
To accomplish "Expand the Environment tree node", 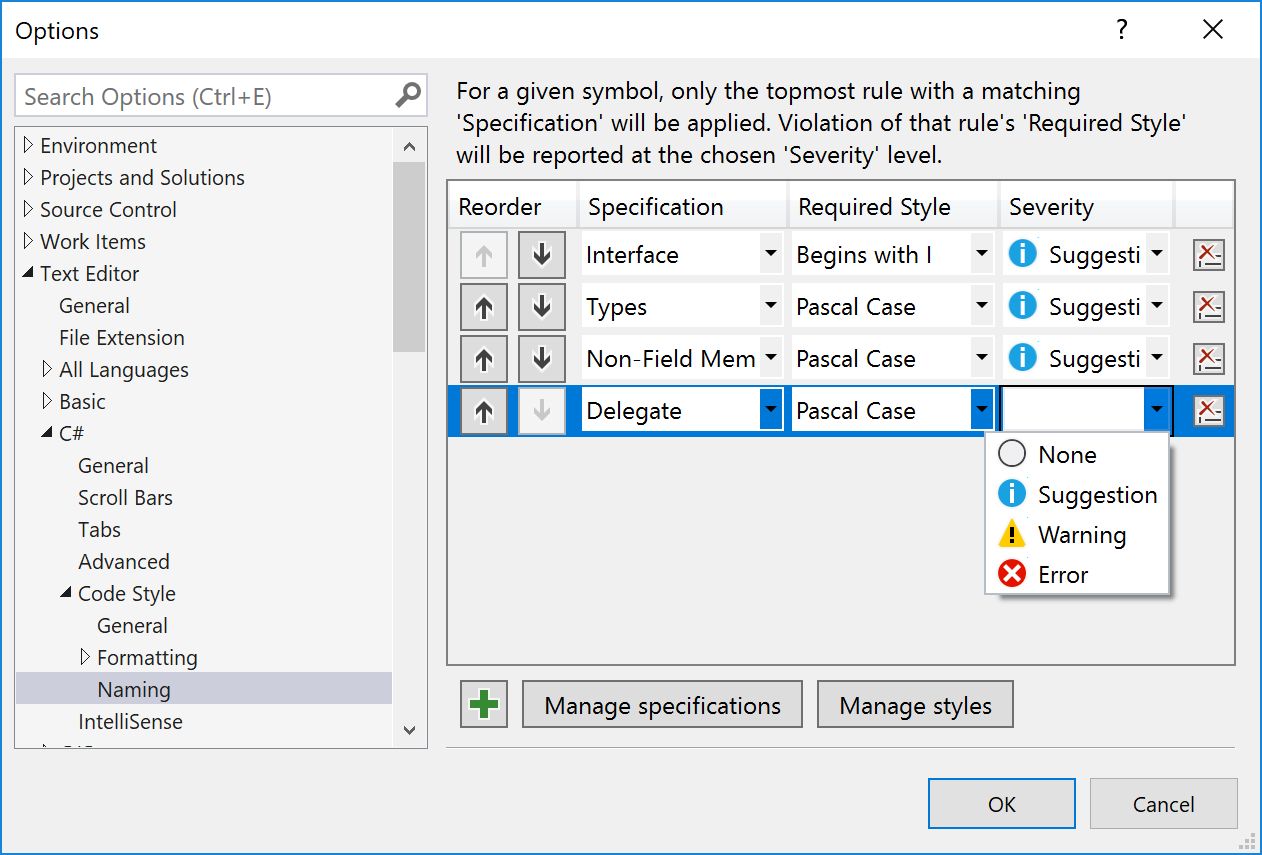I will pos(28,146).
